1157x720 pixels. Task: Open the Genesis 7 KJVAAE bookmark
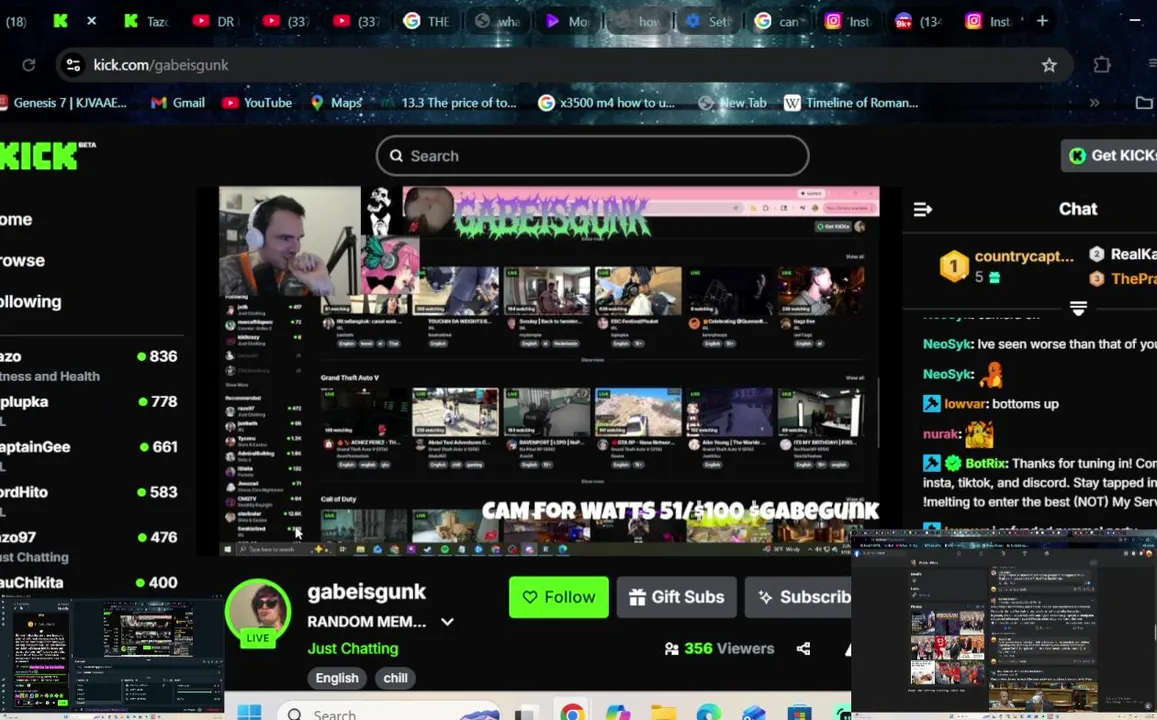tap(63, 103)
